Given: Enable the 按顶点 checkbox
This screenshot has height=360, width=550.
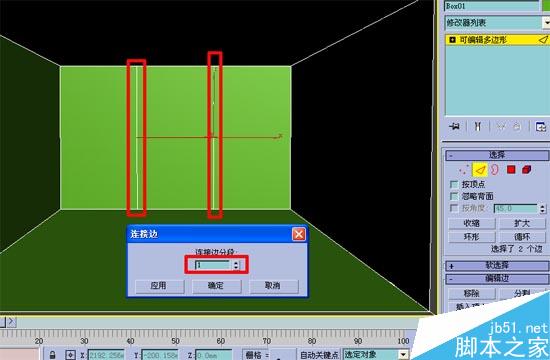Looking at the screenshot, I should click(x=454, y=184).
